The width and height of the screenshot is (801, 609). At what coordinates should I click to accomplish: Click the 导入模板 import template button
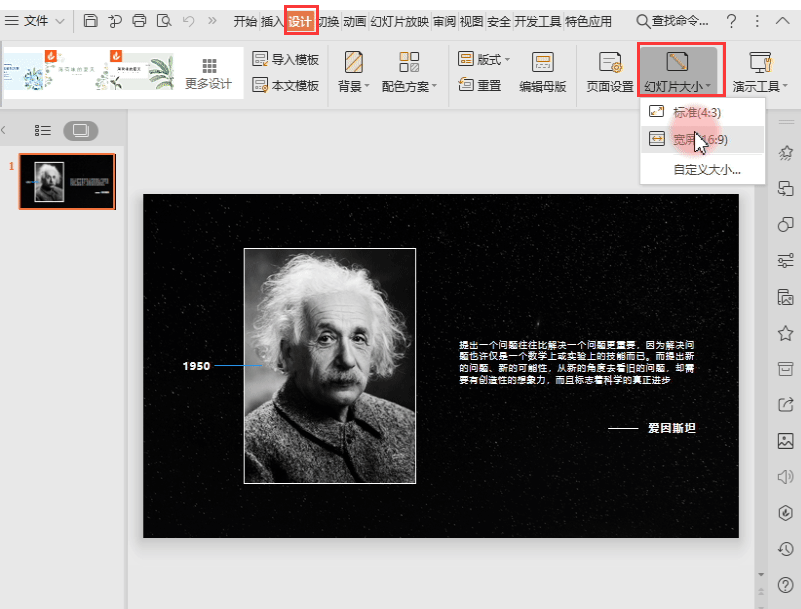[x=286, y=59]
